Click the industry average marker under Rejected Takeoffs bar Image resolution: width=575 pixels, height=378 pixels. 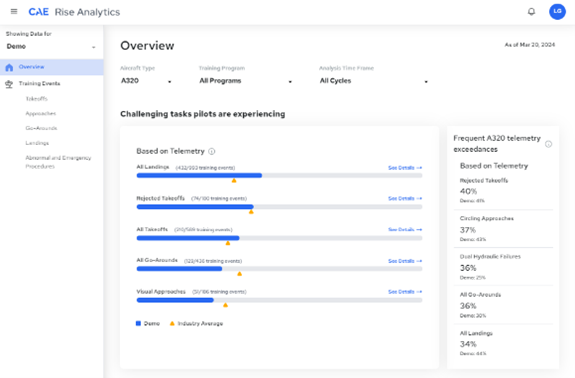[x=251, y=212]
